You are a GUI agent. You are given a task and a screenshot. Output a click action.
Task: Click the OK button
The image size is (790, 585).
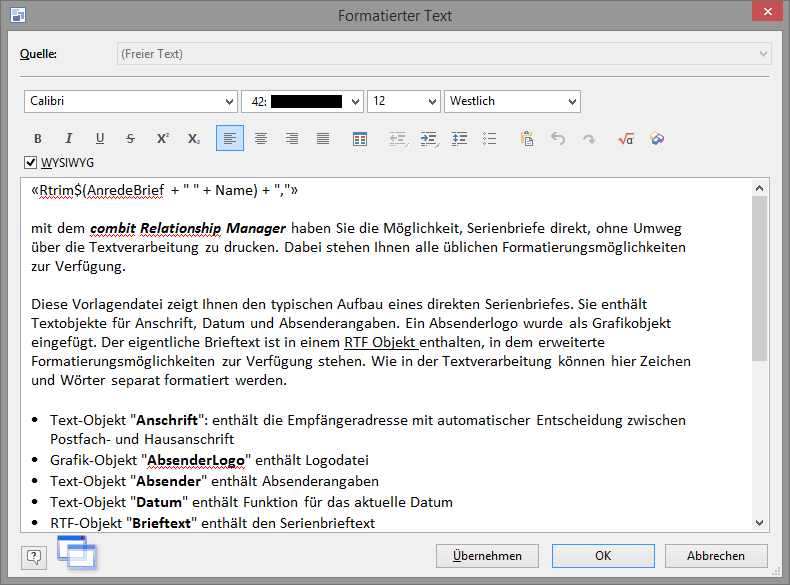603,556
